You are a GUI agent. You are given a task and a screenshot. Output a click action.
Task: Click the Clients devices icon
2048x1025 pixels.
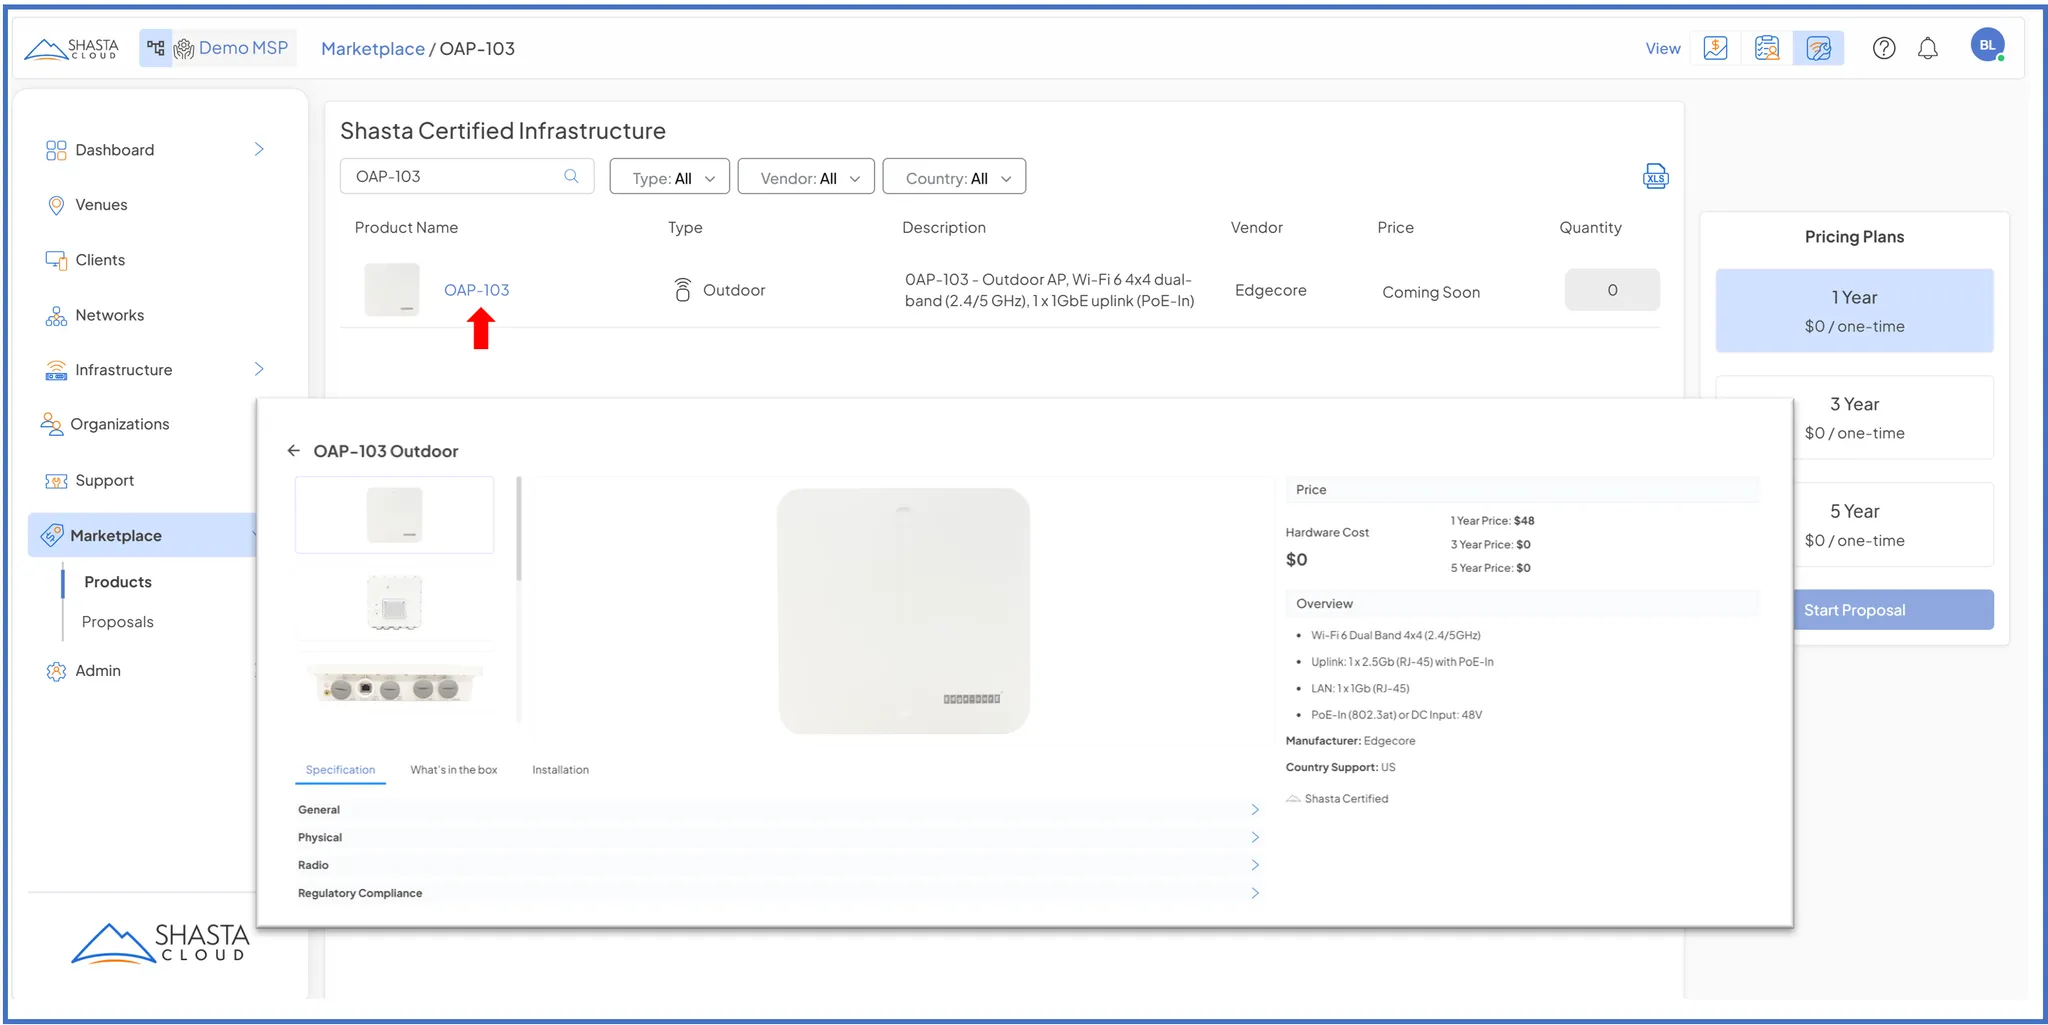(x=56, y=260)
